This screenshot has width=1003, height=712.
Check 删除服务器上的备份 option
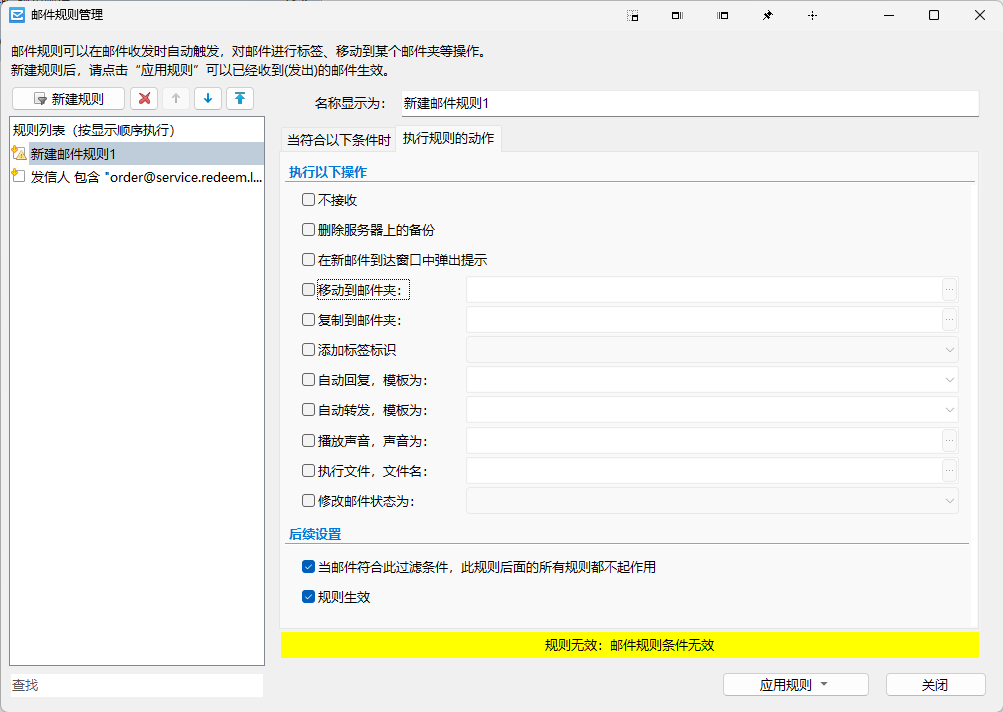click(x=308, y=230)
